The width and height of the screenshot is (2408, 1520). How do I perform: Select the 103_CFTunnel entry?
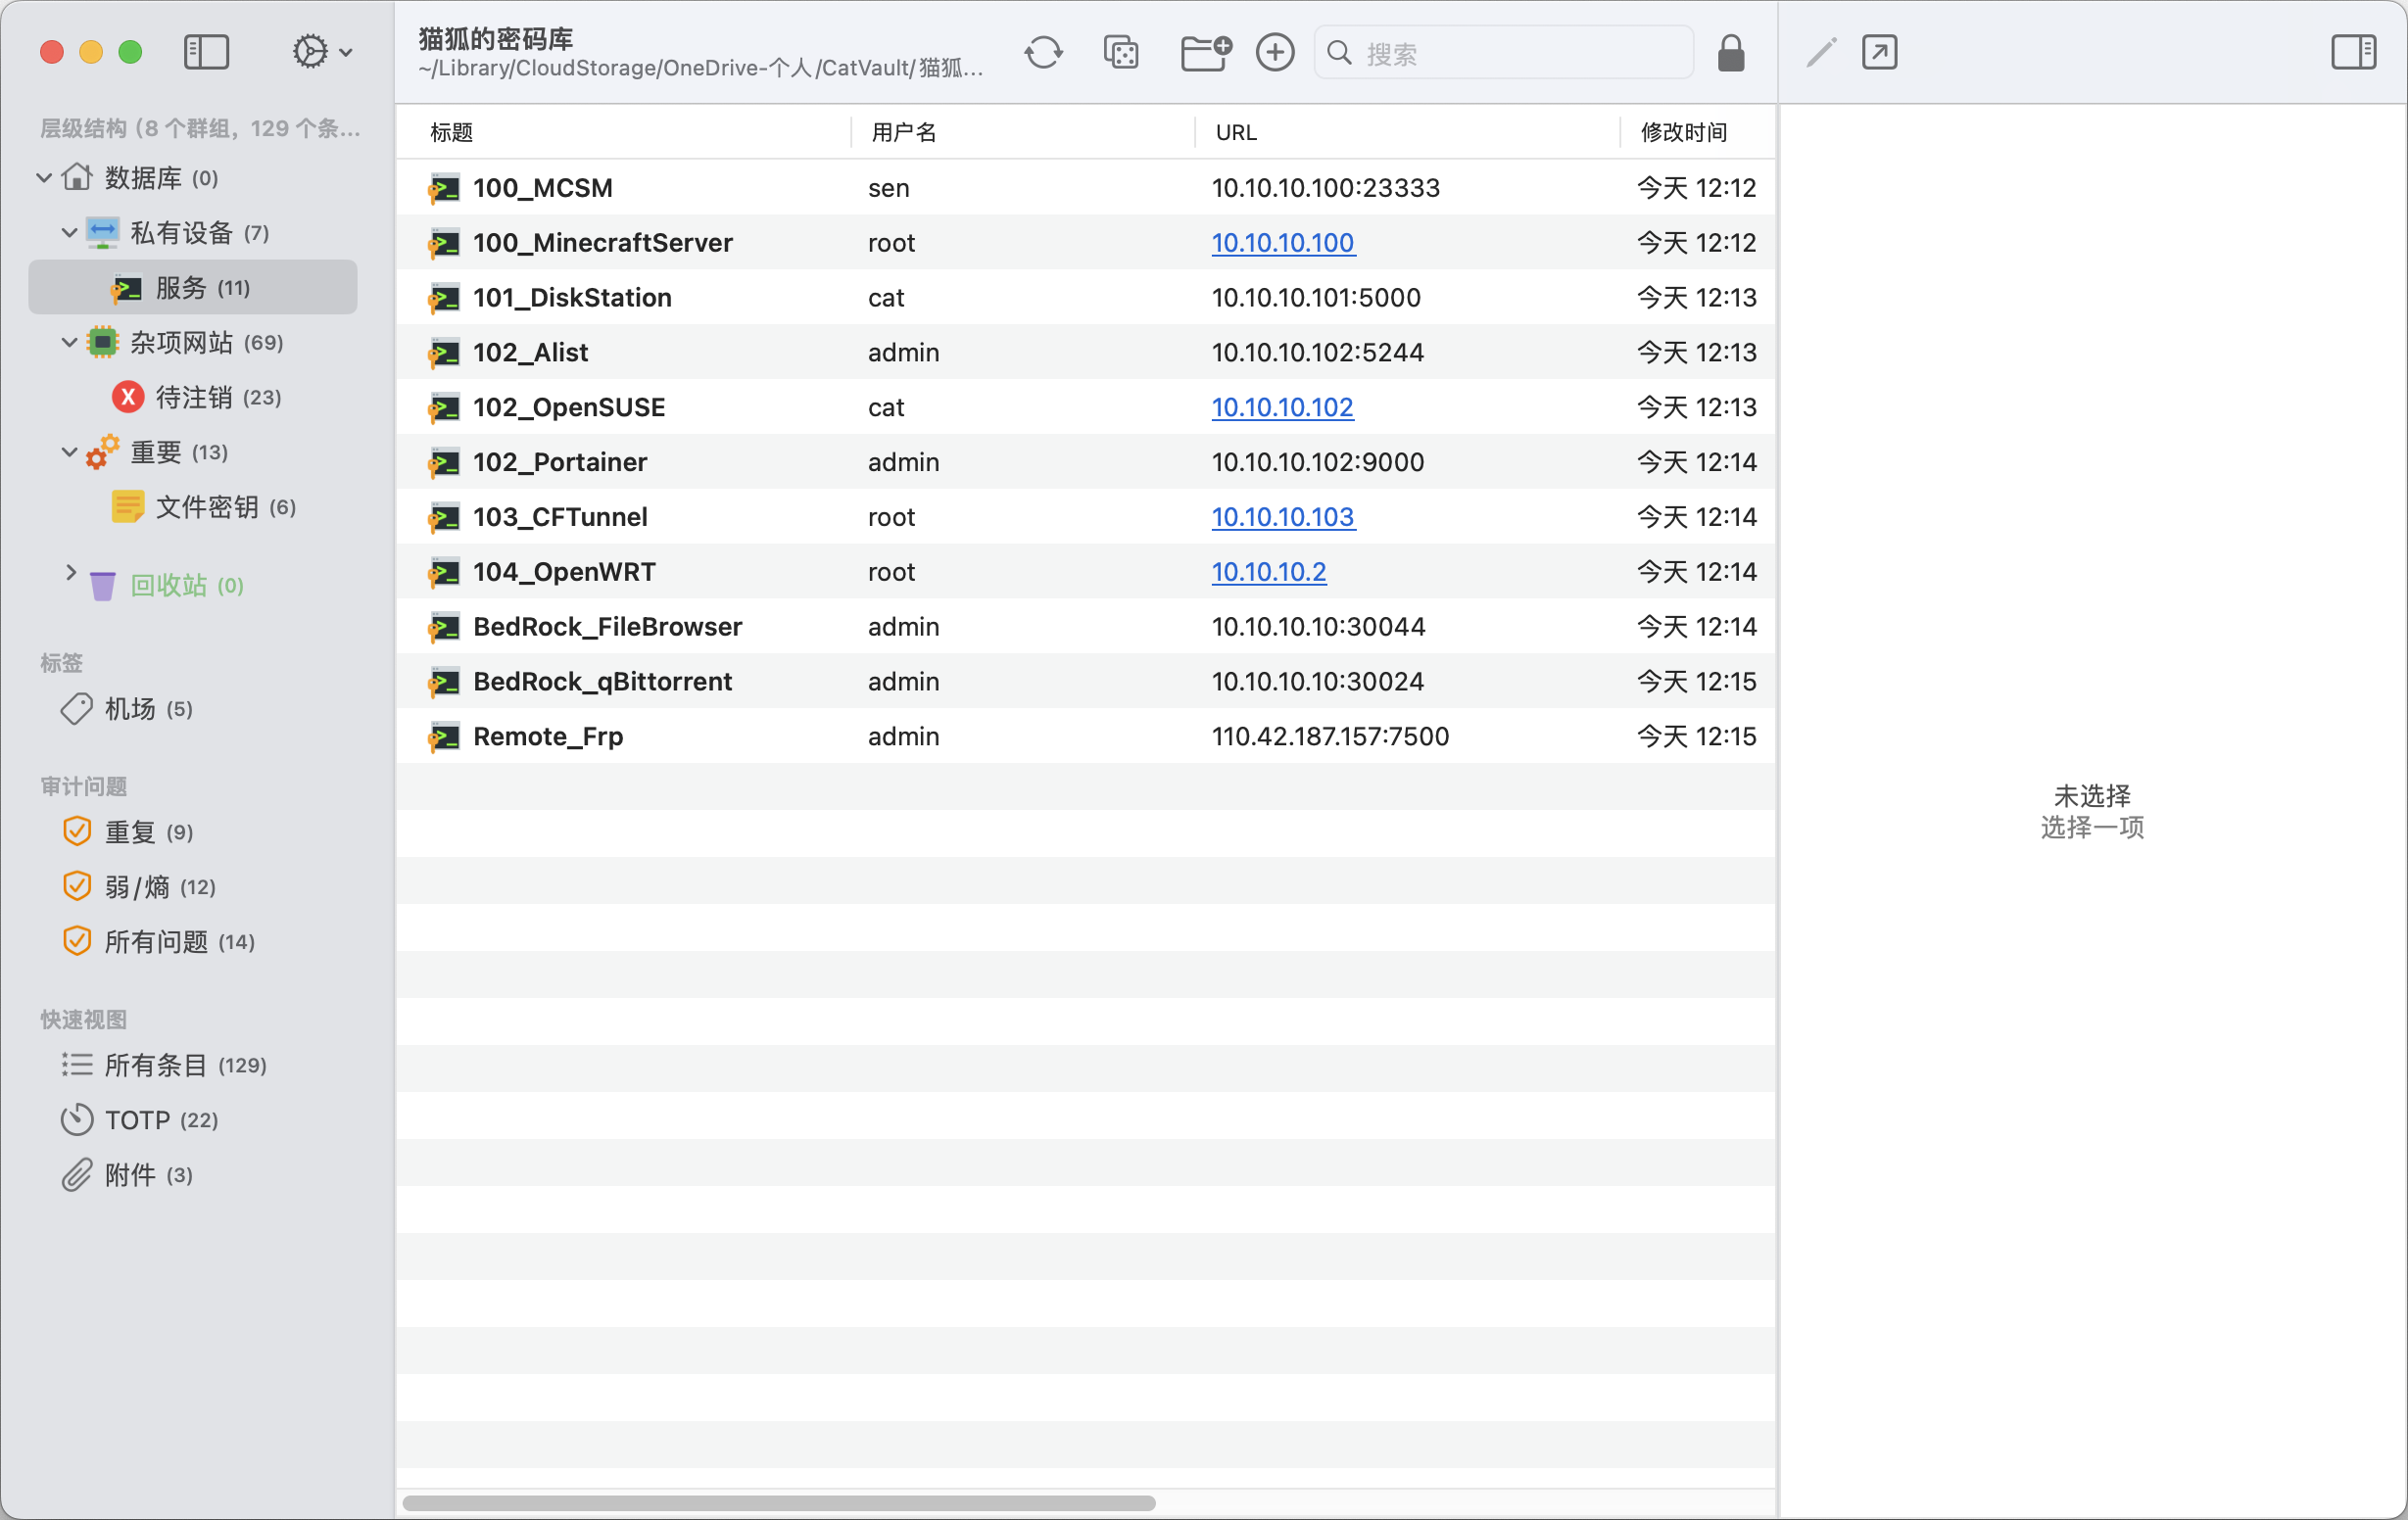[1085, 517]
